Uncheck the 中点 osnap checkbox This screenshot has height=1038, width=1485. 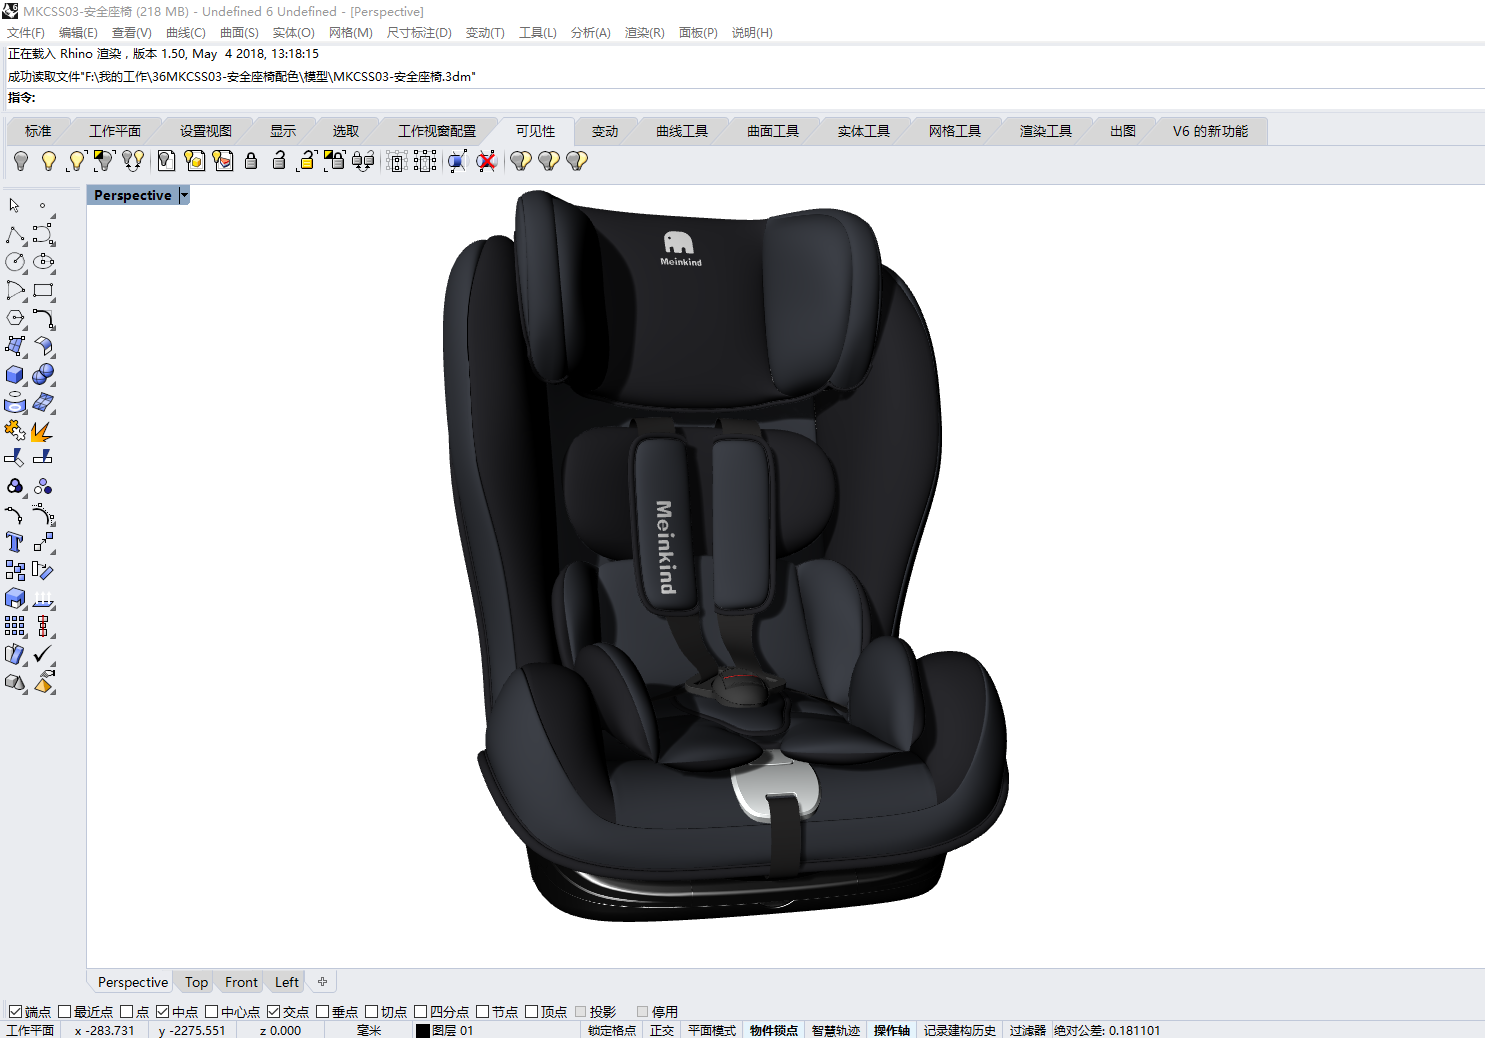[x=162, y=1011]
